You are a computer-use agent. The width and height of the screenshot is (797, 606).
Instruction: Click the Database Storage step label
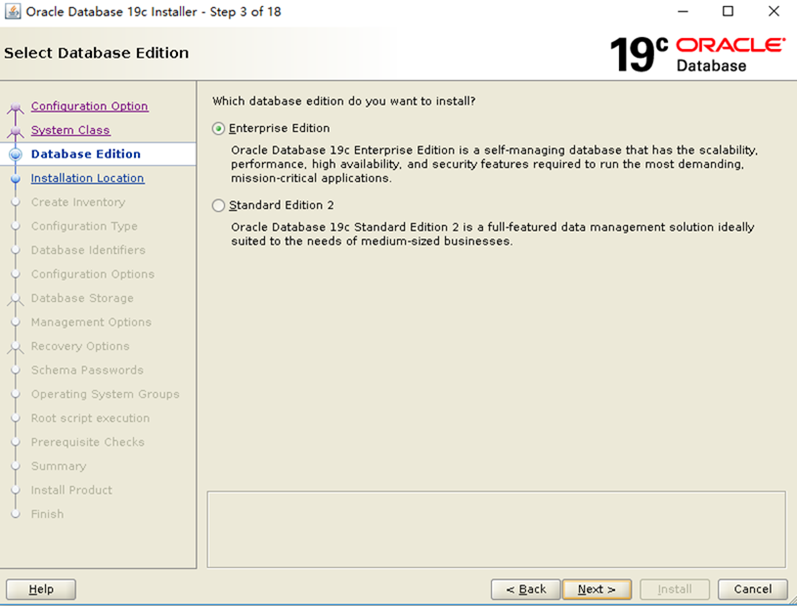click(82, 298)
